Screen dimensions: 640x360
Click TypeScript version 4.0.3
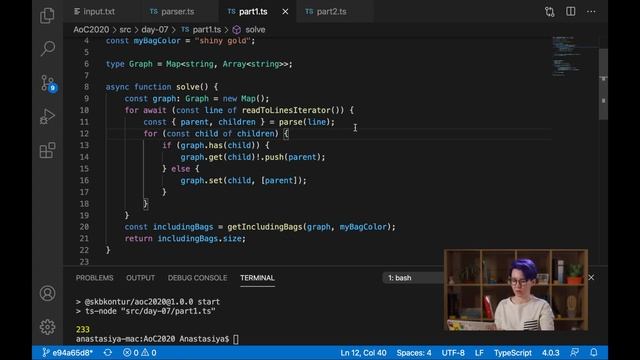551,353
